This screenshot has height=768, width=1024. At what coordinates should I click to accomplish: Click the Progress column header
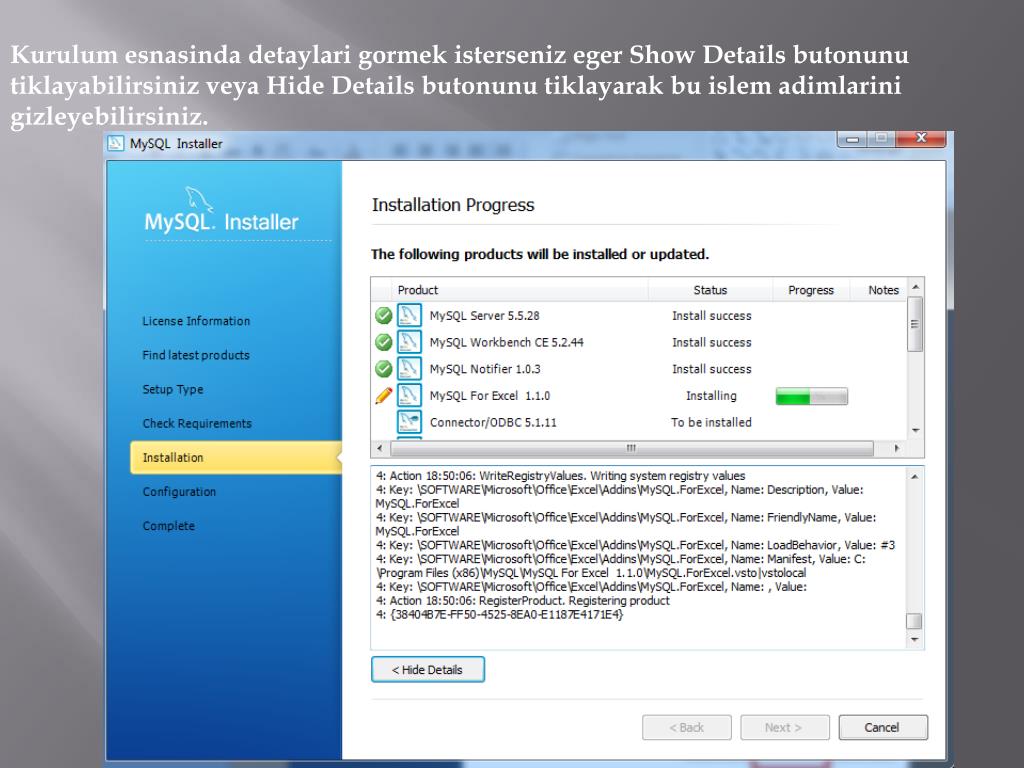click(x=811, y=290)
